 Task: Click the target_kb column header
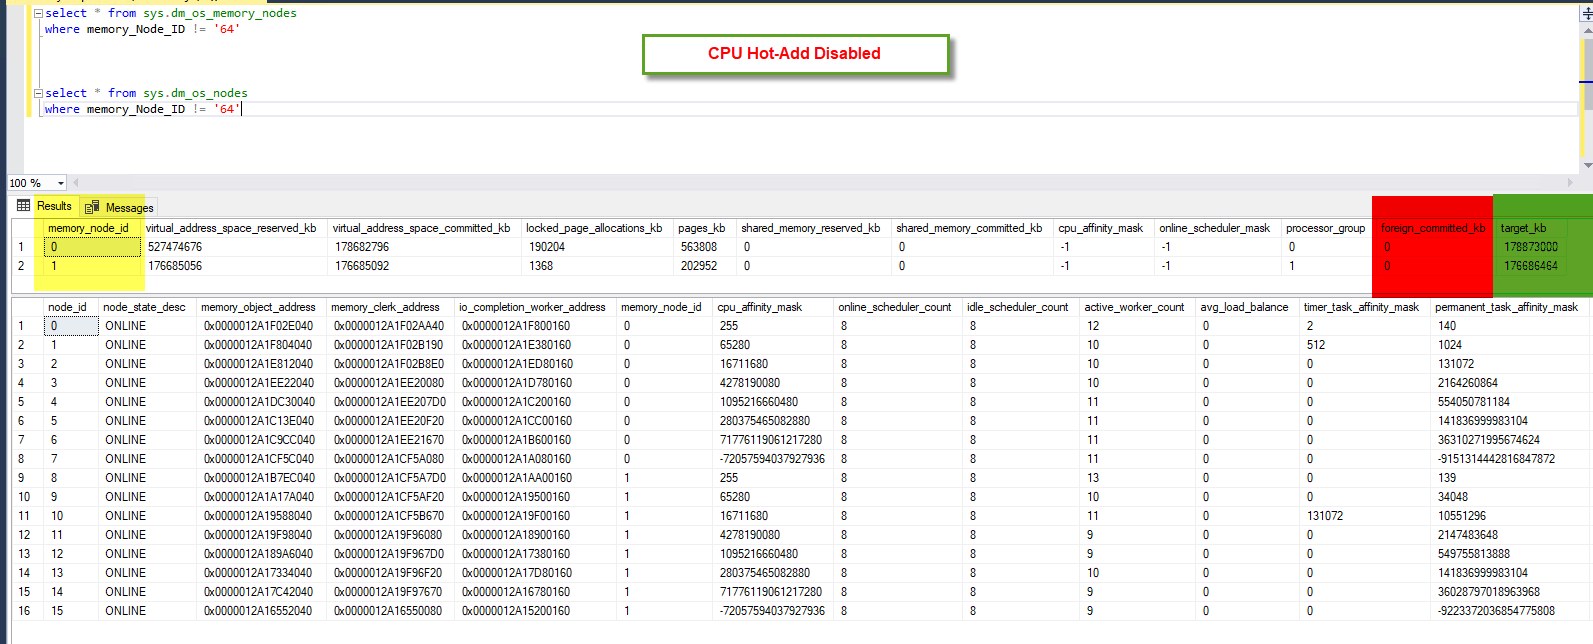click(1523, 228)
